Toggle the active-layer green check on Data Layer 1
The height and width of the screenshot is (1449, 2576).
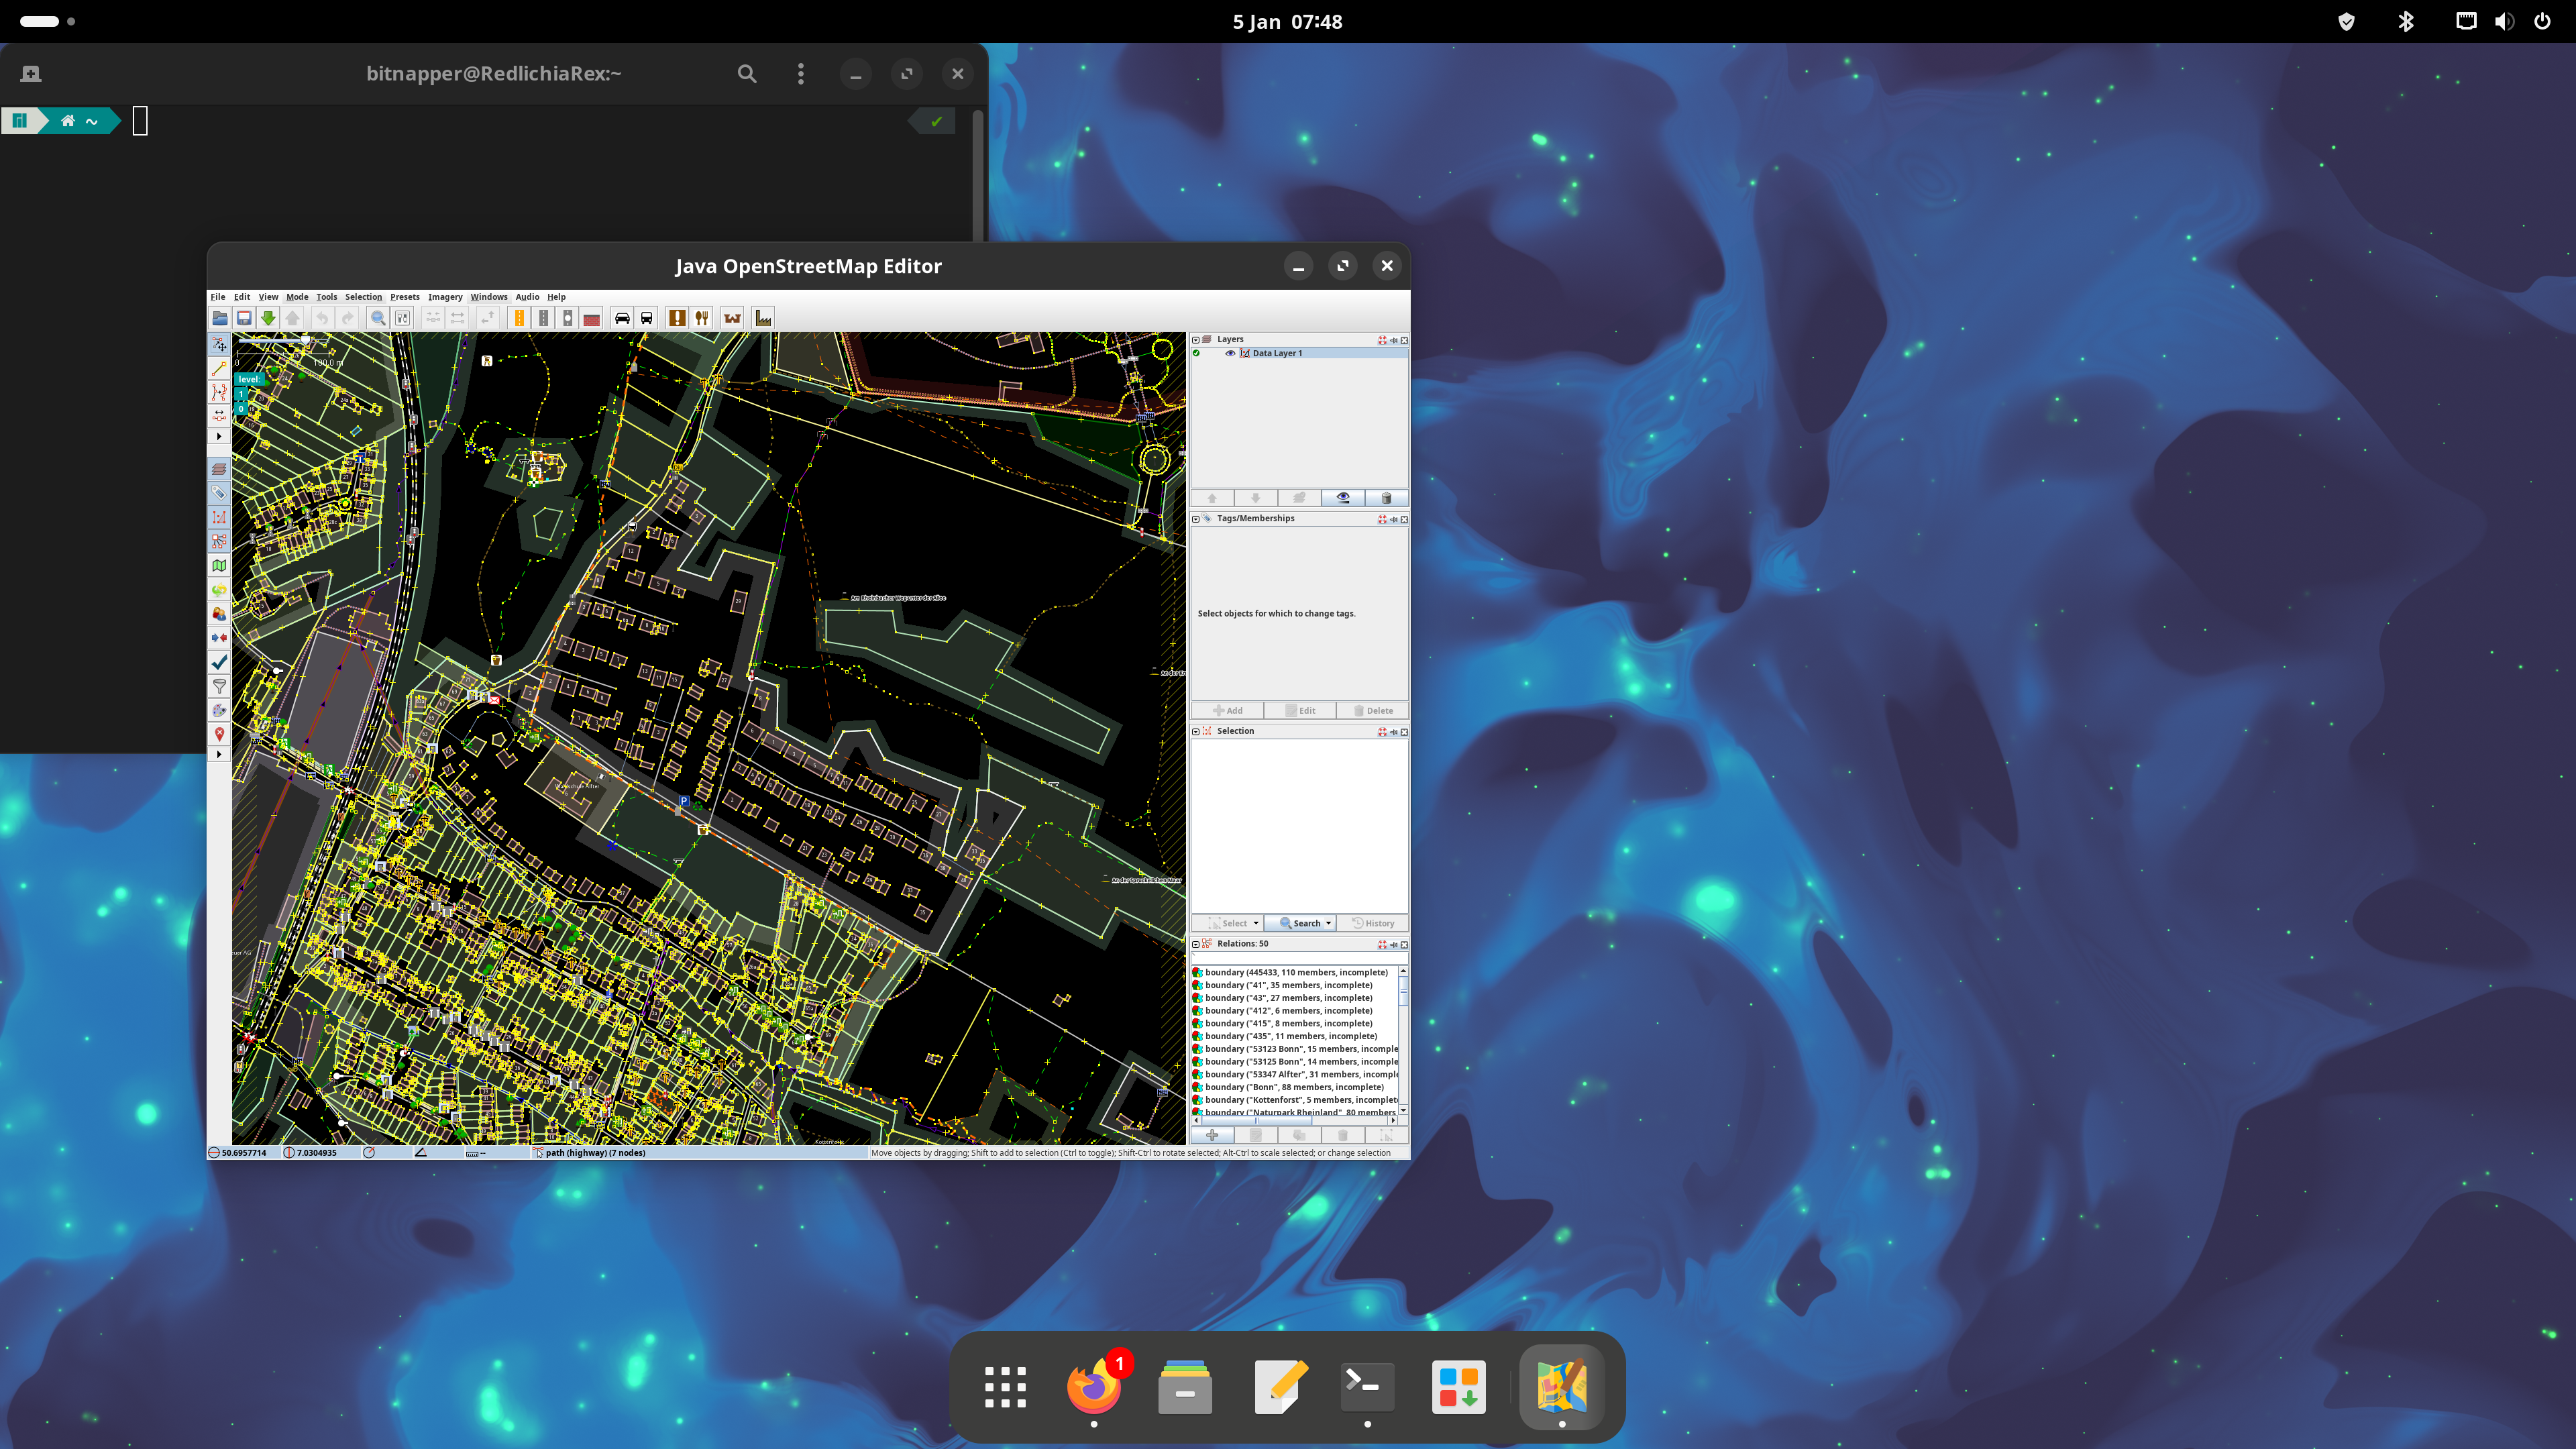point(1197,353)
